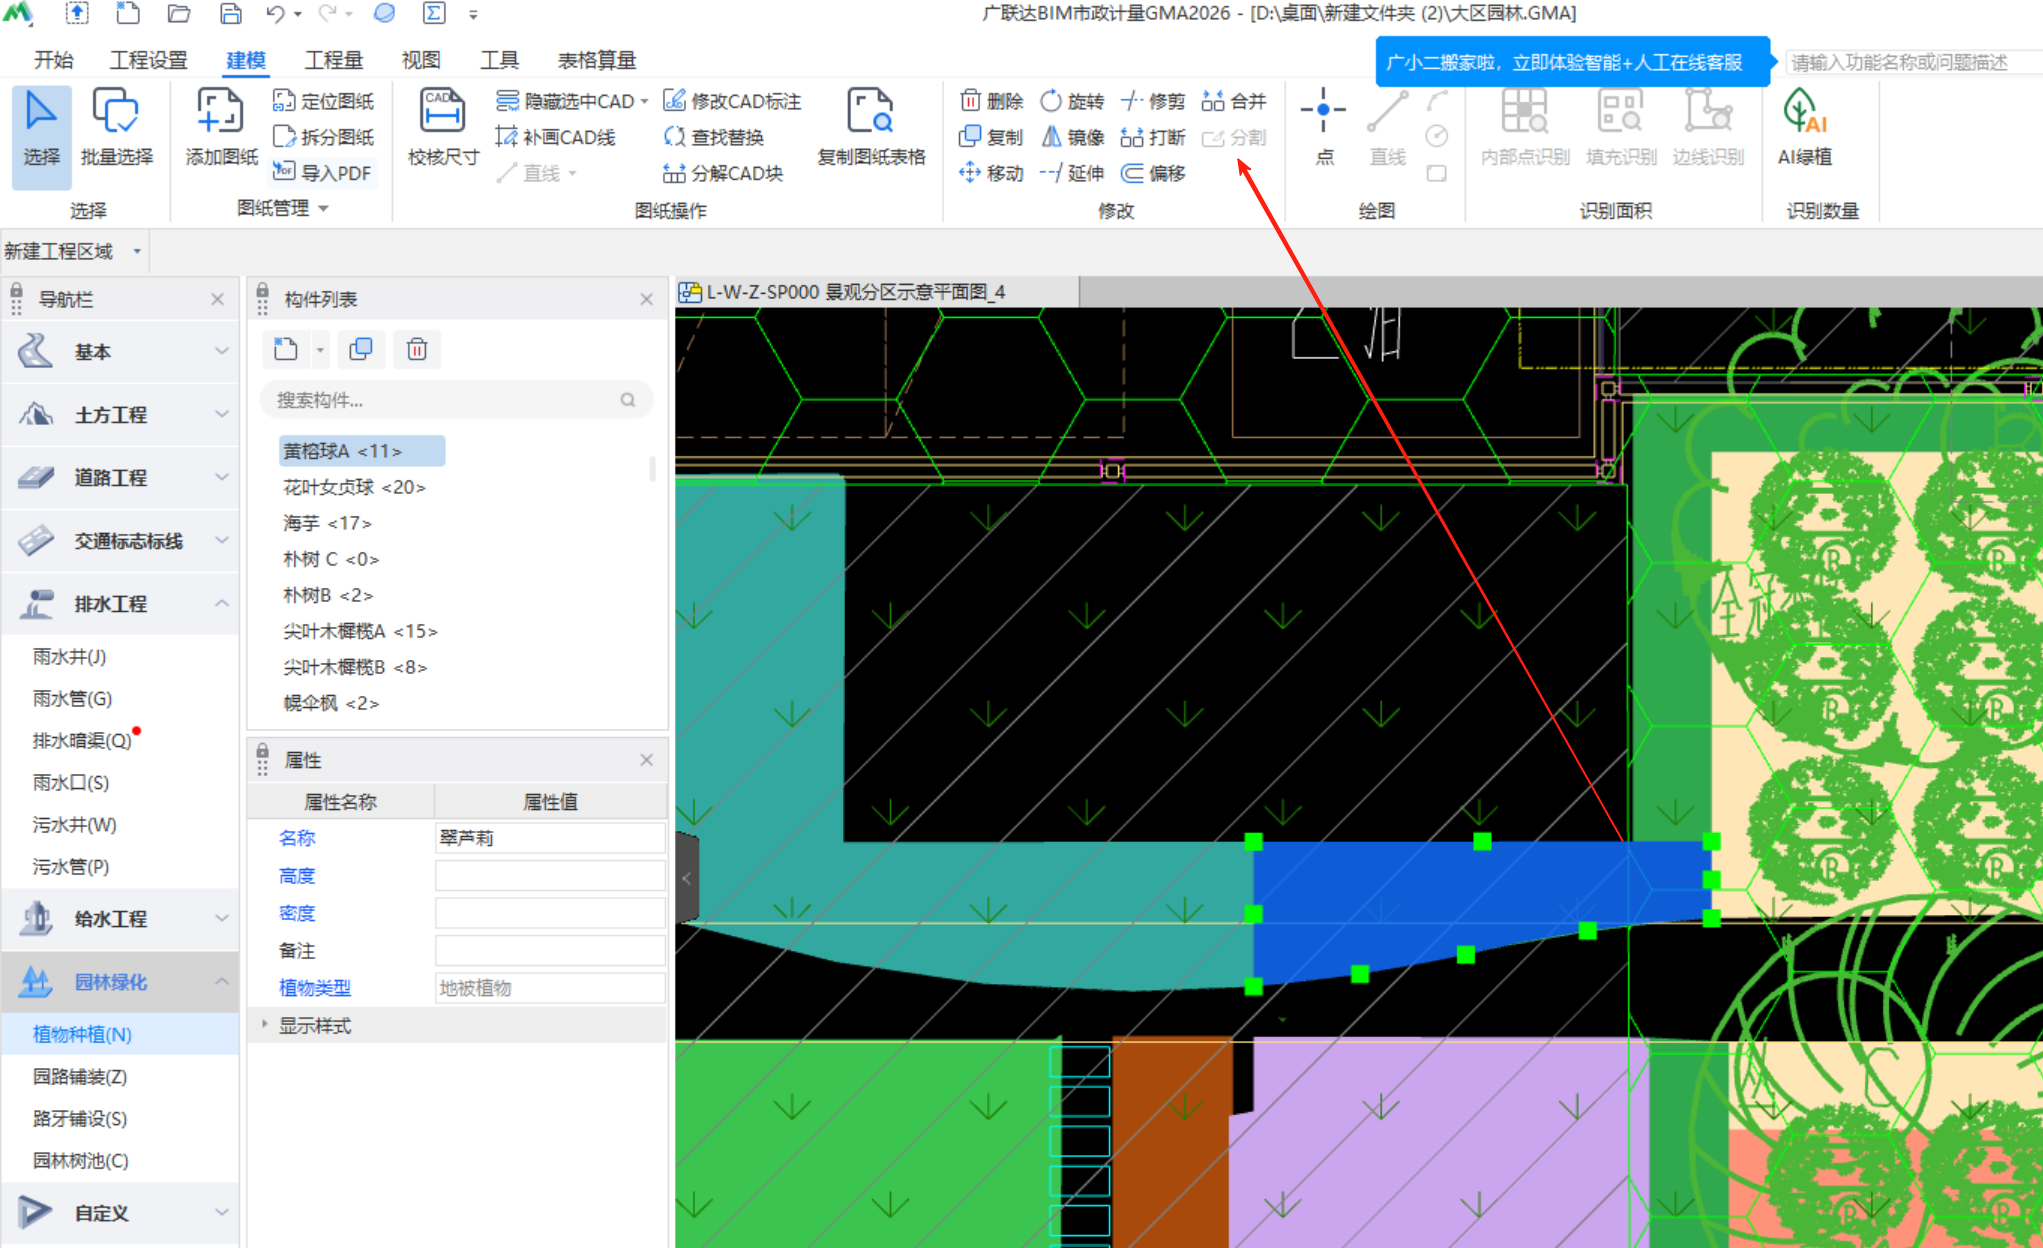Open the 开始 ribbon tab

point(53,60)
